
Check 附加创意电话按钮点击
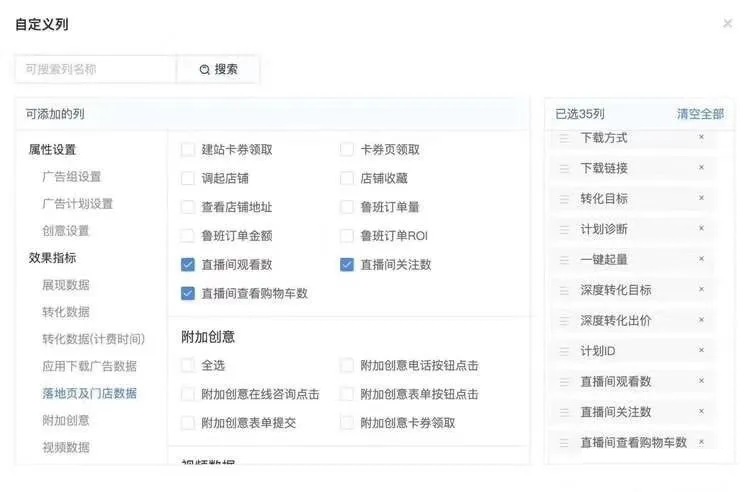click(x=347, y=366)
